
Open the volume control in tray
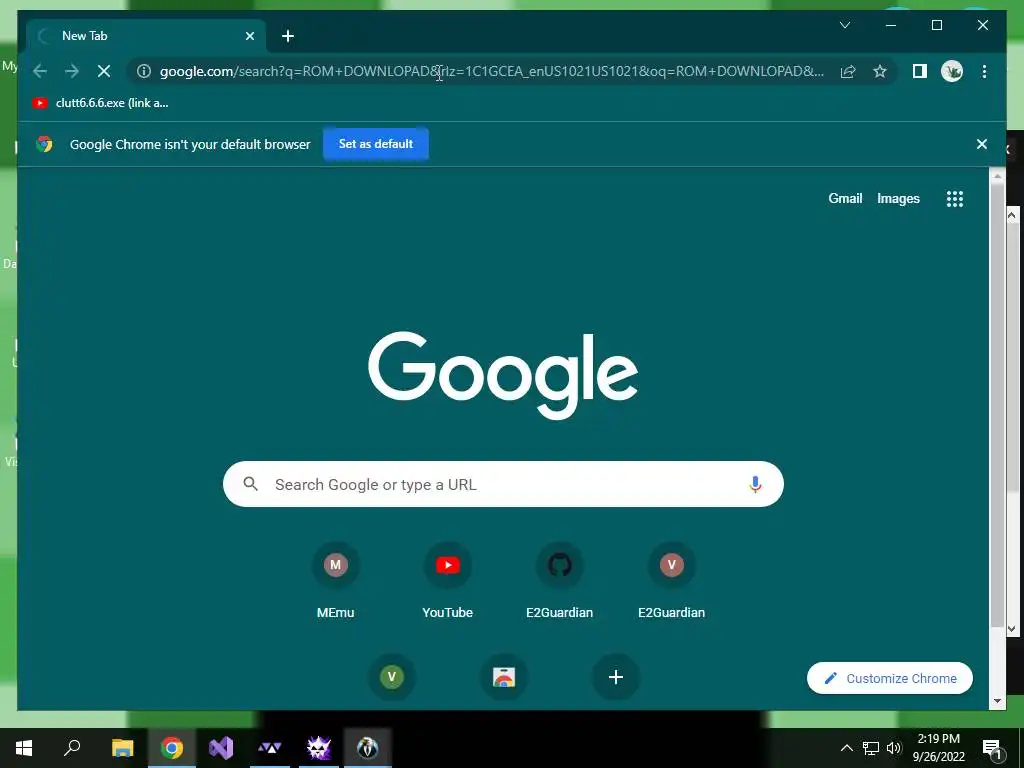pyautogui.click(x=894, y=748)
